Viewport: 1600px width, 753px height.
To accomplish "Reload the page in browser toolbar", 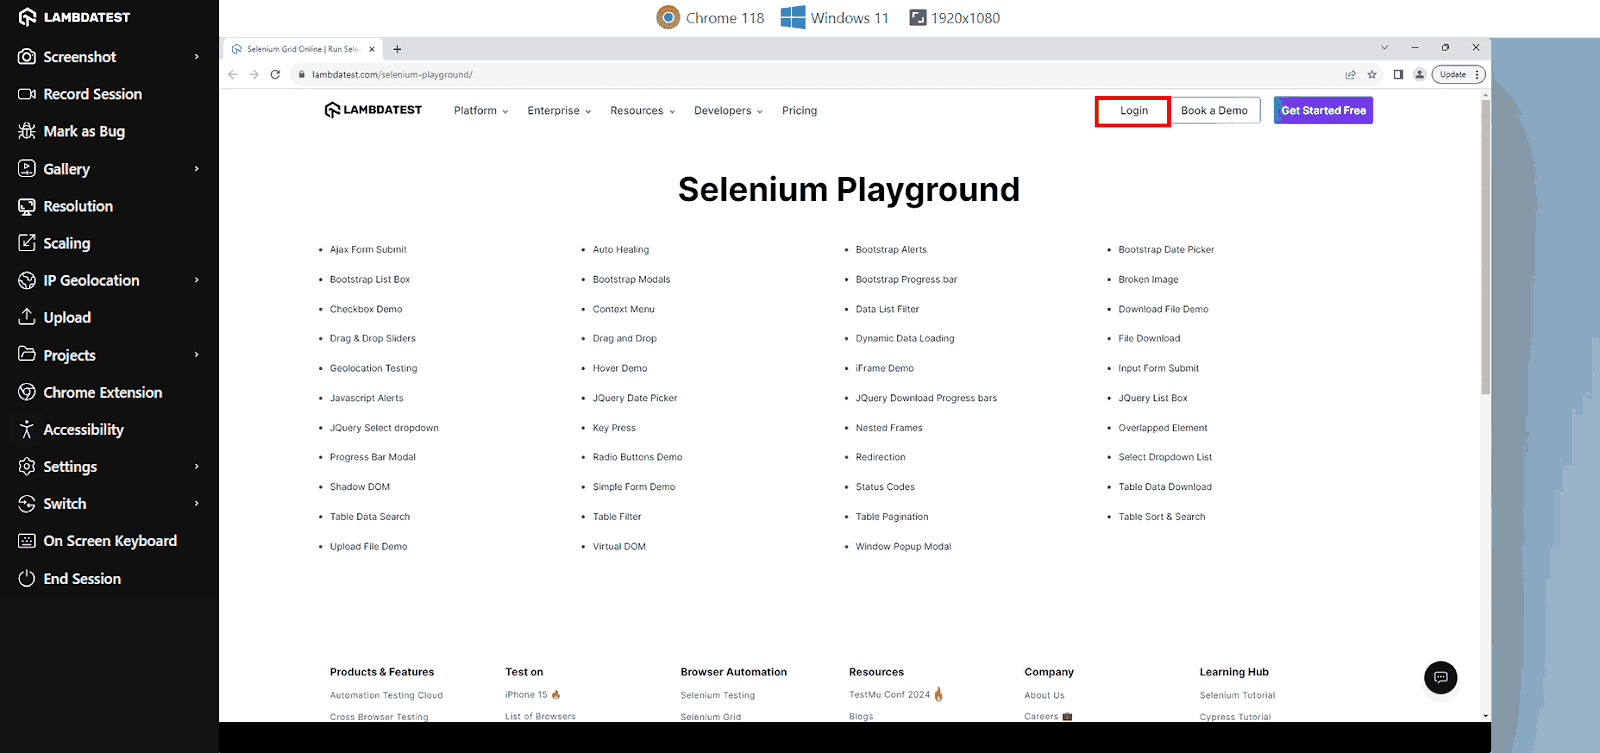I will [x=275, y=75].
